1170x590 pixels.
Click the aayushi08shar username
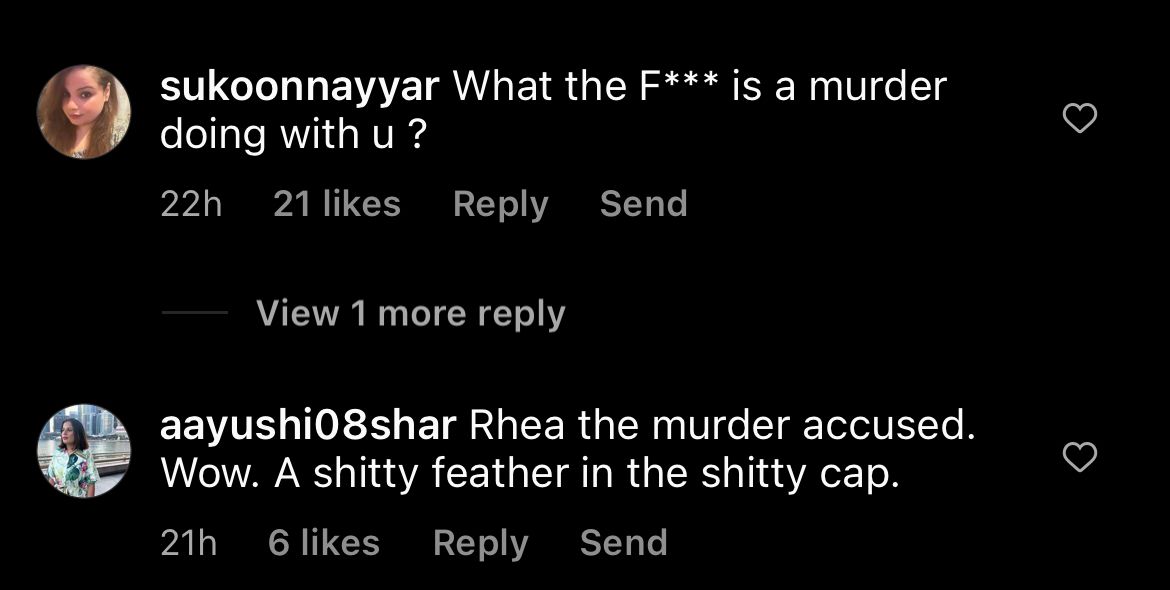(308, 426)
